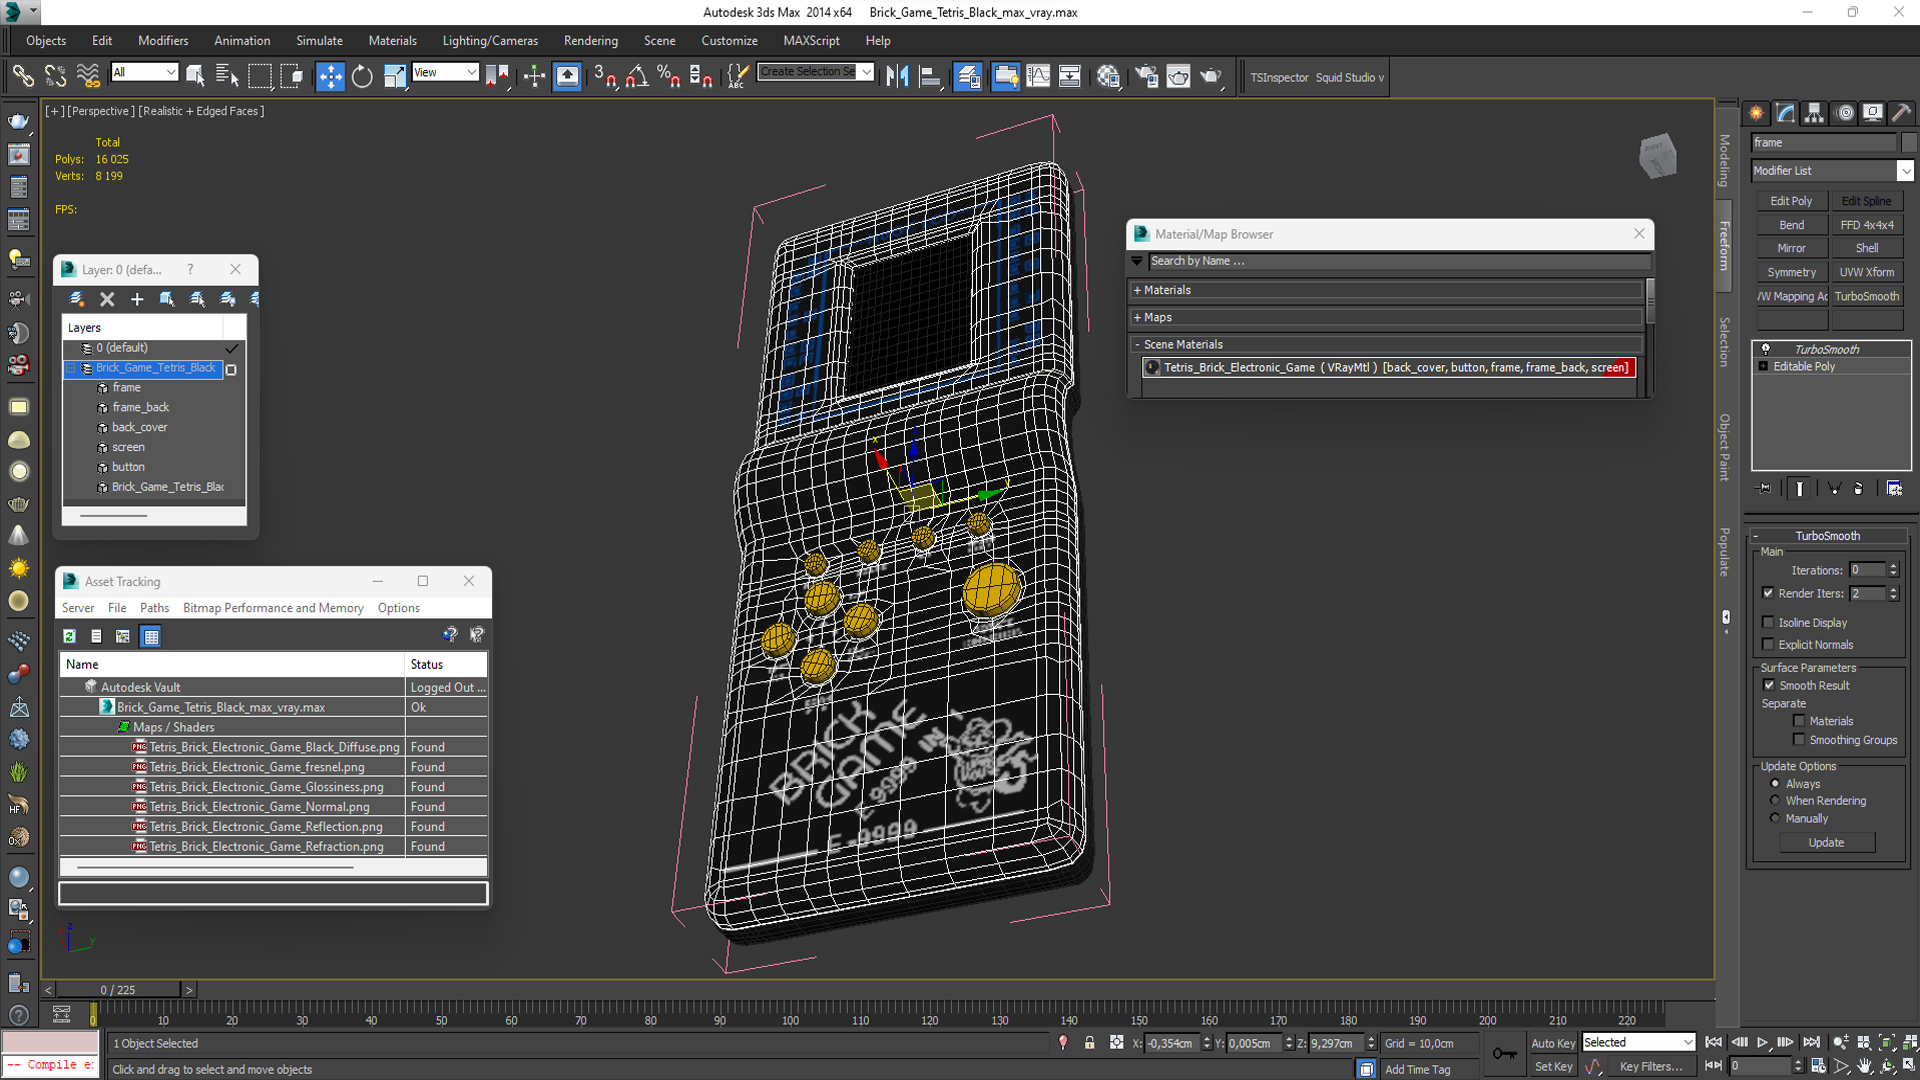Apply the Shell modifier button
The height and width of the screenshot is (1080, 1920).
(1866, 248)
